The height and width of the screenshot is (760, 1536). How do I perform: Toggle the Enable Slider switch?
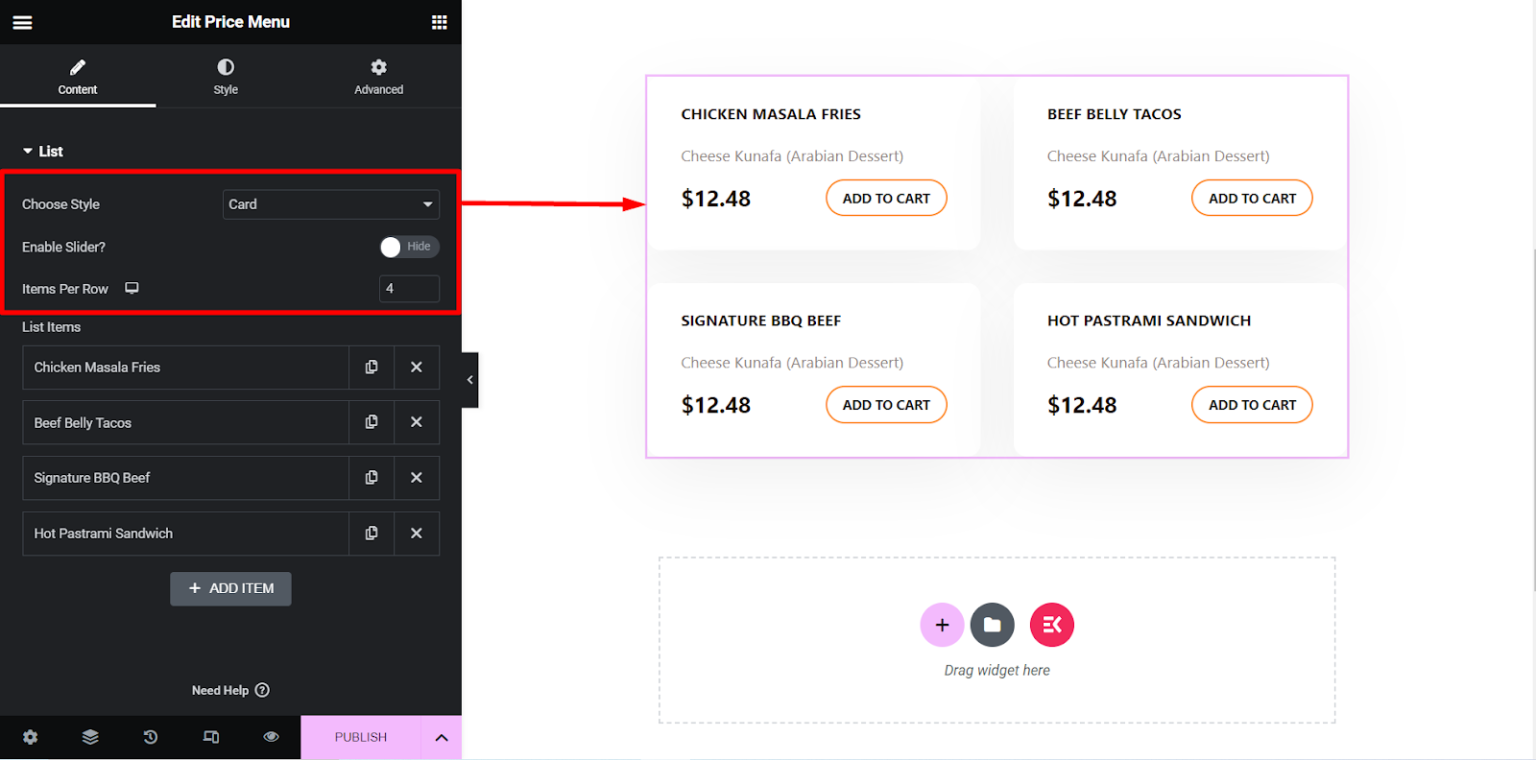[410, 246]
